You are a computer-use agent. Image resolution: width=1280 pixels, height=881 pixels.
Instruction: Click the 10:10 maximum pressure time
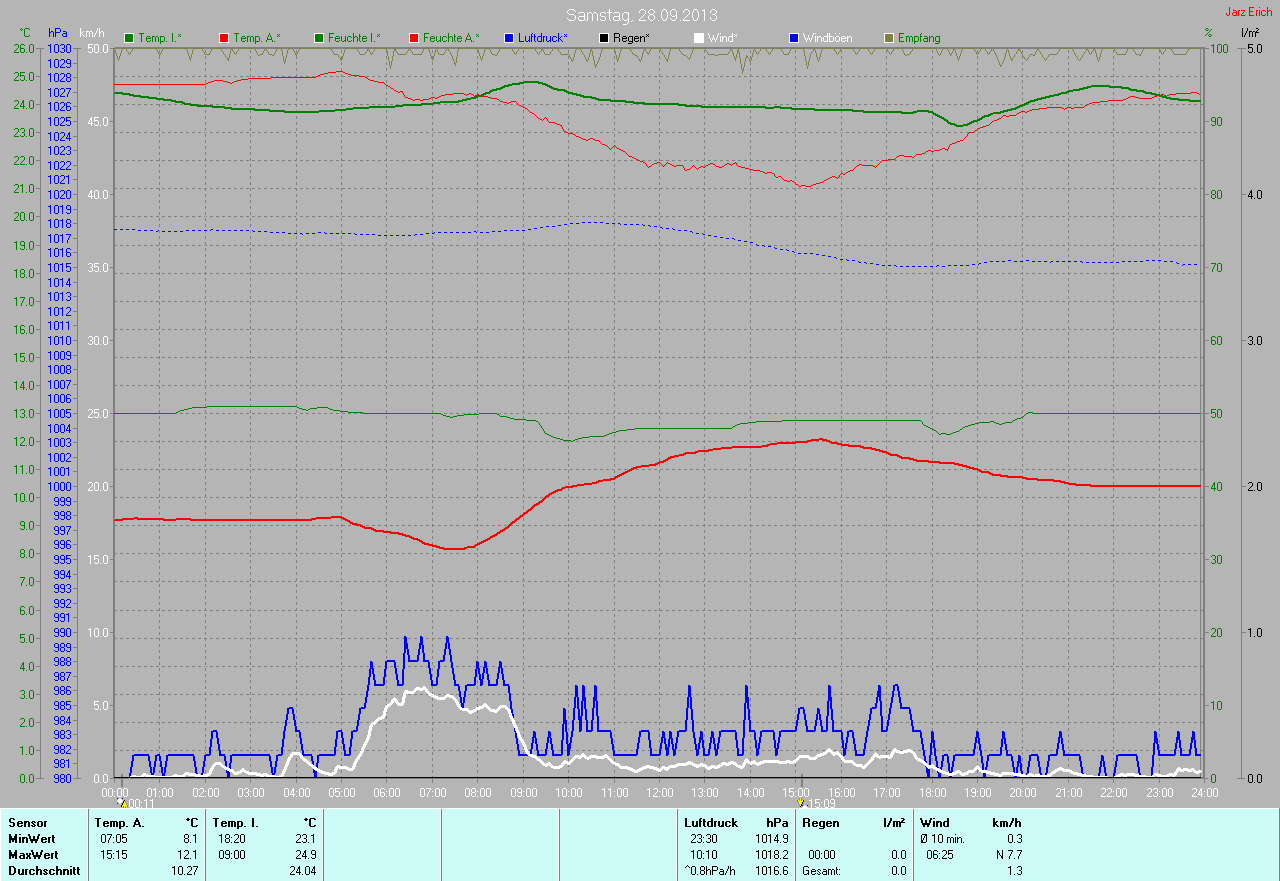tap(704, 855)
